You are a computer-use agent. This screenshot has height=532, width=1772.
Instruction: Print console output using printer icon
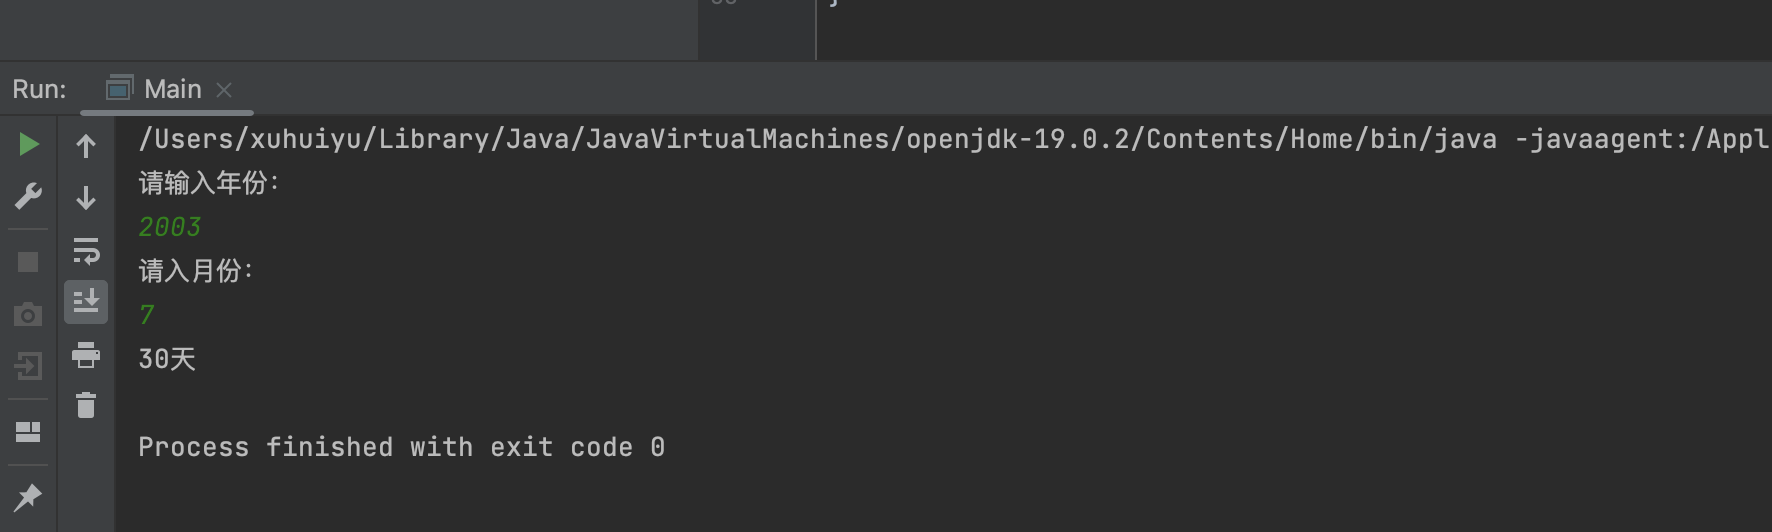coord(86,354)
